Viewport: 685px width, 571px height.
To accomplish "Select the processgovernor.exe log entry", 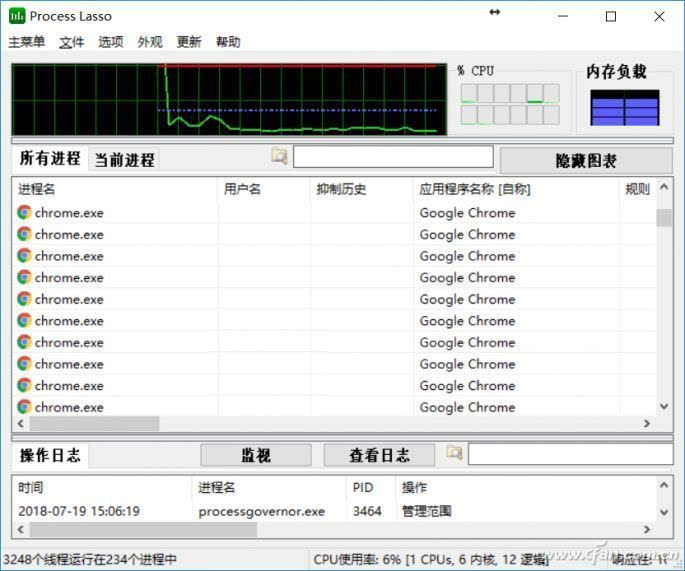I will click(x=261, y=512).
